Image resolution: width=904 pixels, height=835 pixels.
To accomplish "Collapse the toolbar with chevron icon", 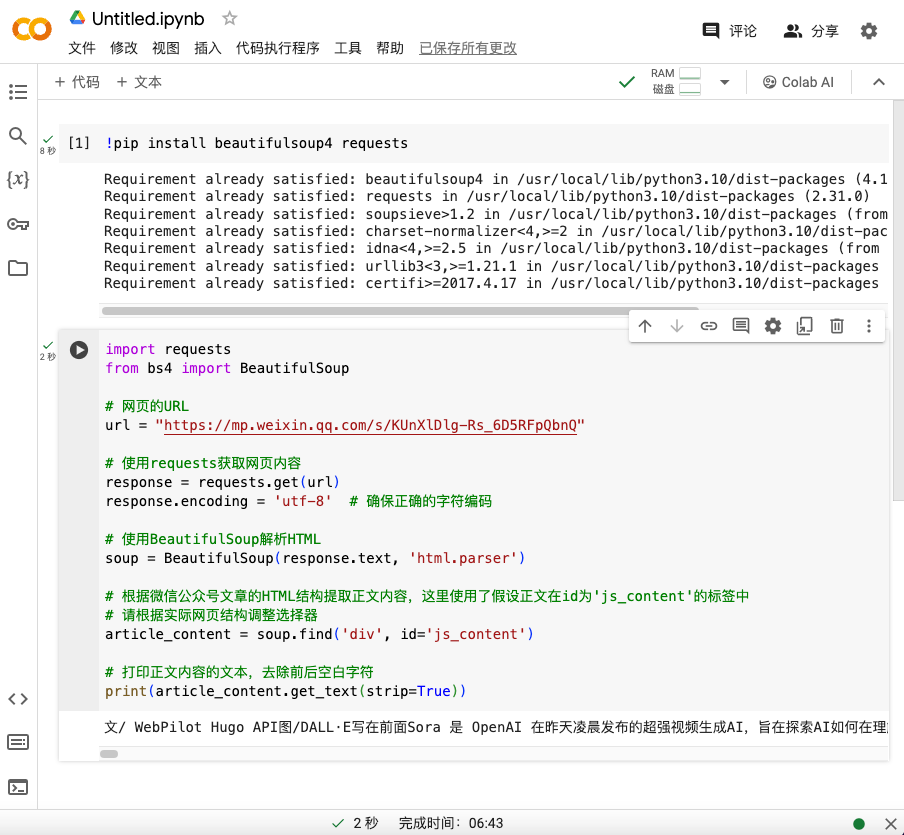I will 878,81.
